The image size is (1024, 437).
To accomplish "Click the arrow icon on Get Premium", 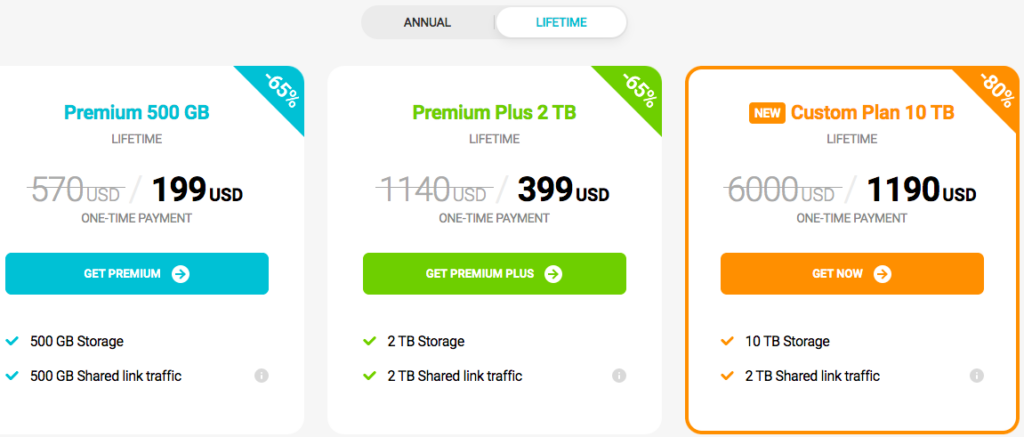I will pyautogui.click(x=181, y=274).
